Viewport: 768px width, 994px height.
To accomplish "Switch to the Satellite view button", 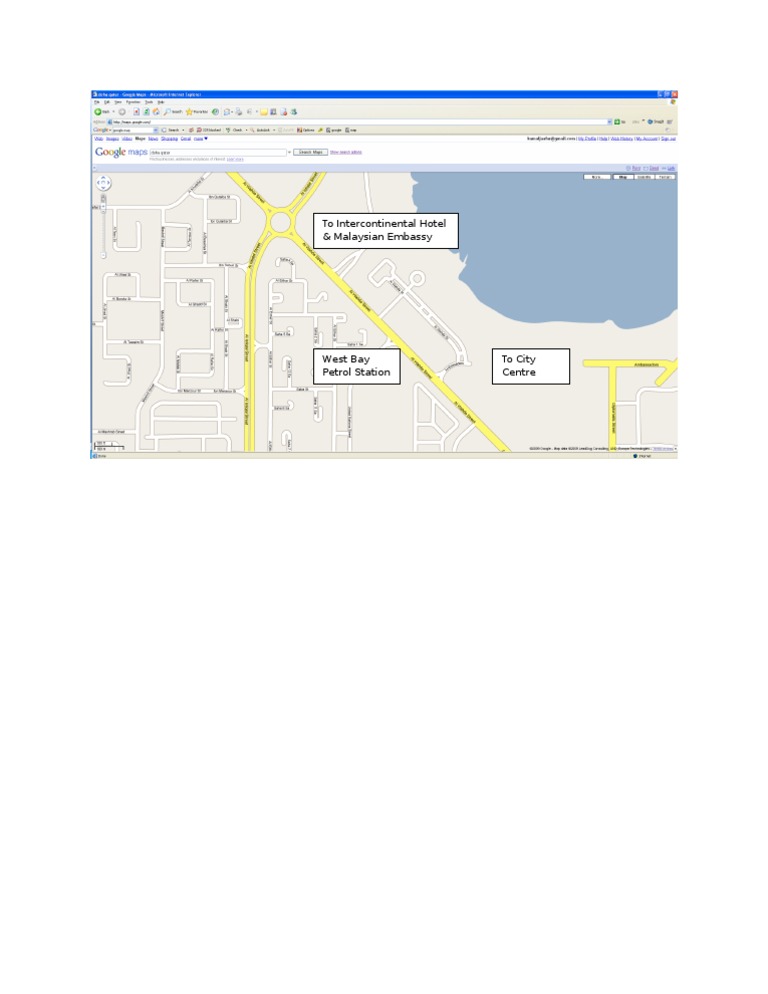I will coord(644,177).
